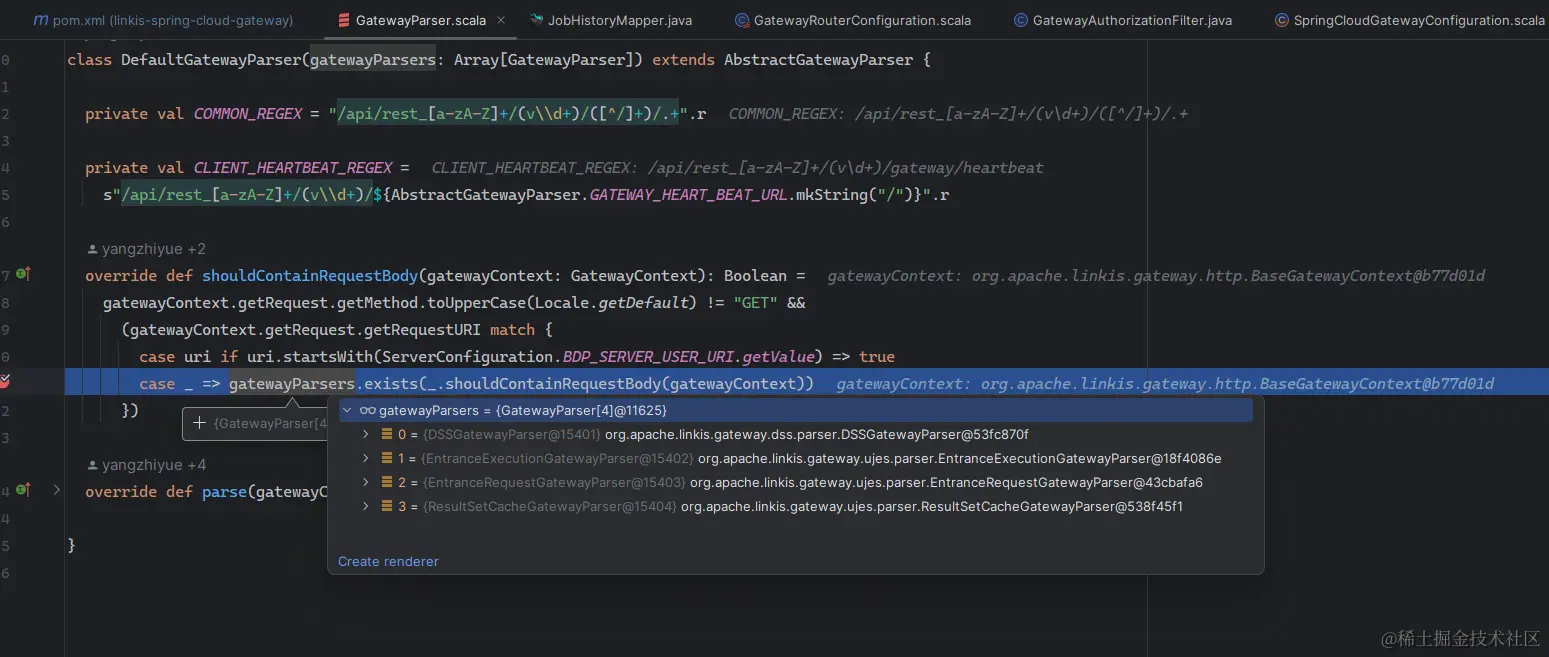
Task: Click the shouldContainRequestBody method name in its definition
Action: pyautogui.click(x=309, y=275)
